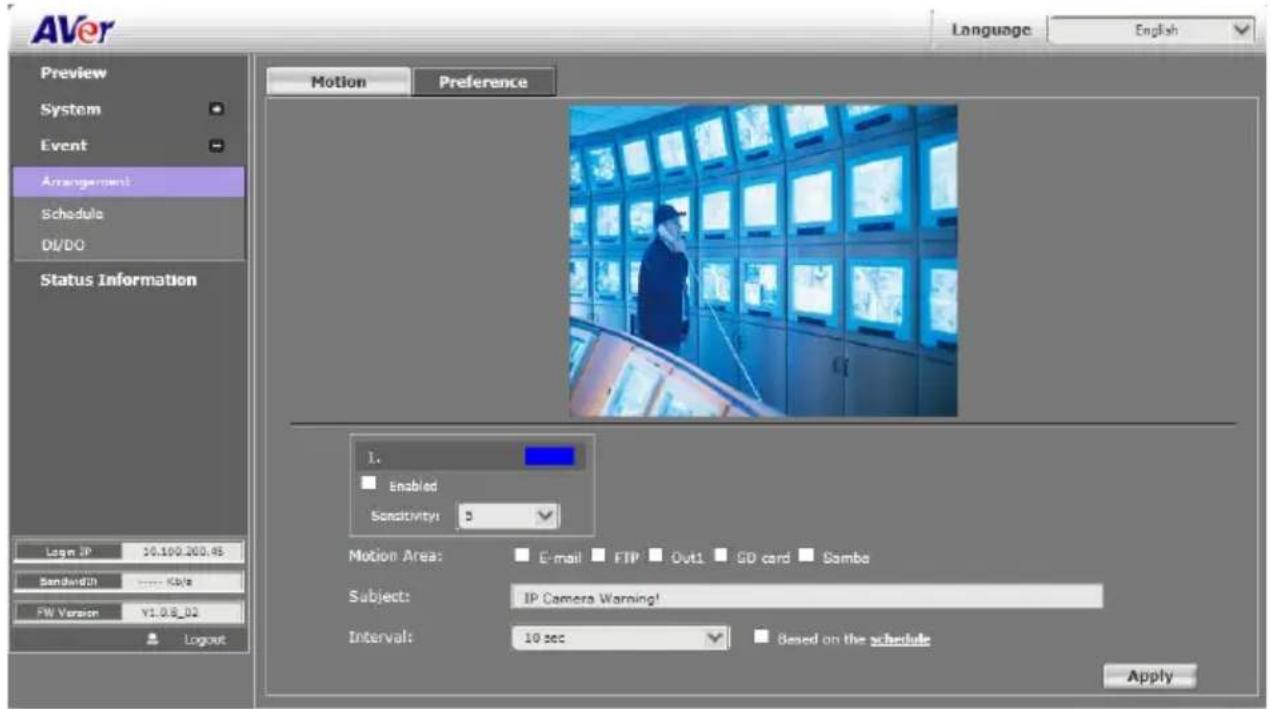
Task: Open the System menu section
Action: pyautogui.click(x=70, y=109)
